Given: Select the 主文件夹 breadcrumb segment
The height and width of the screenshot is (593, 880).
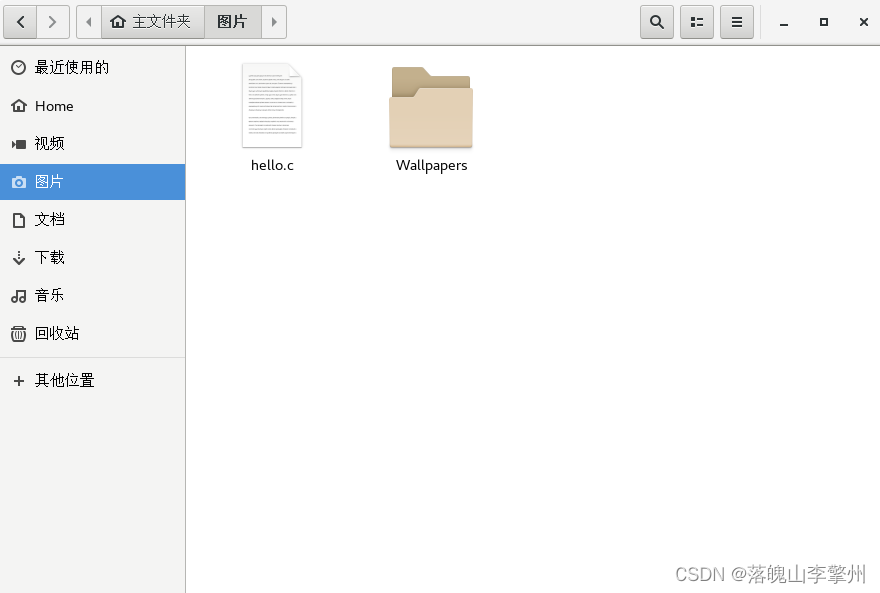Looking at the screenshot, I should (x=152, y=21).
